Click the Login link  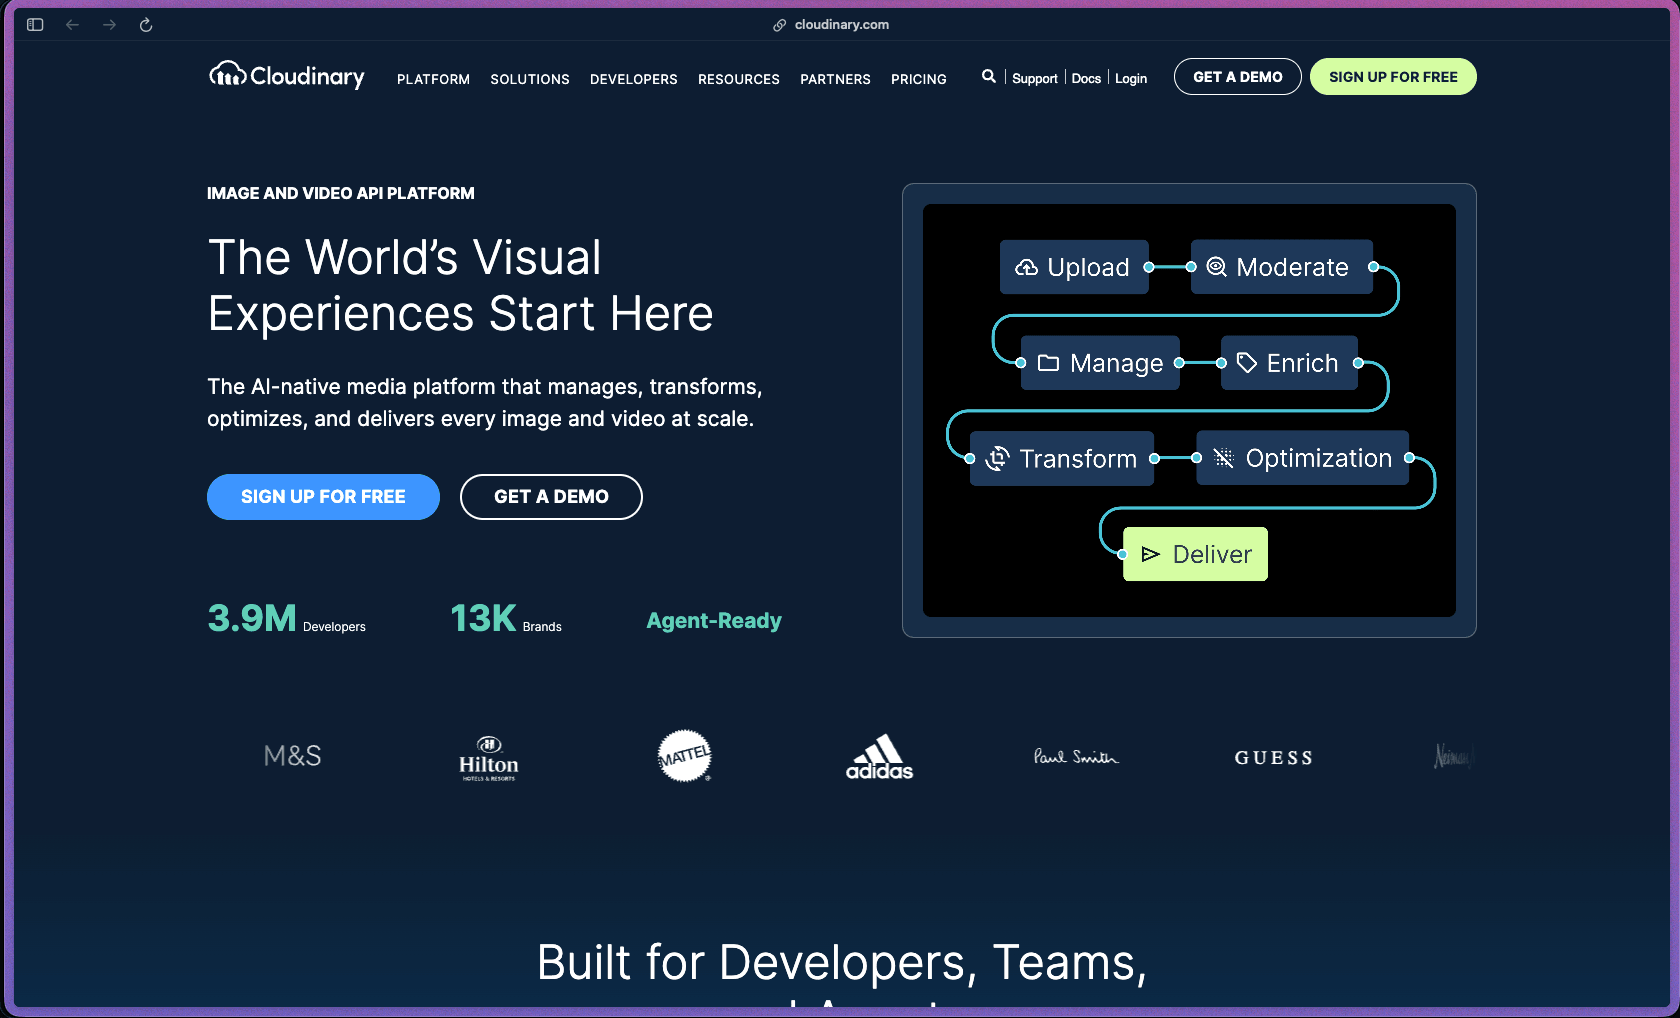pyautogui.click(x=1131, y=78)
